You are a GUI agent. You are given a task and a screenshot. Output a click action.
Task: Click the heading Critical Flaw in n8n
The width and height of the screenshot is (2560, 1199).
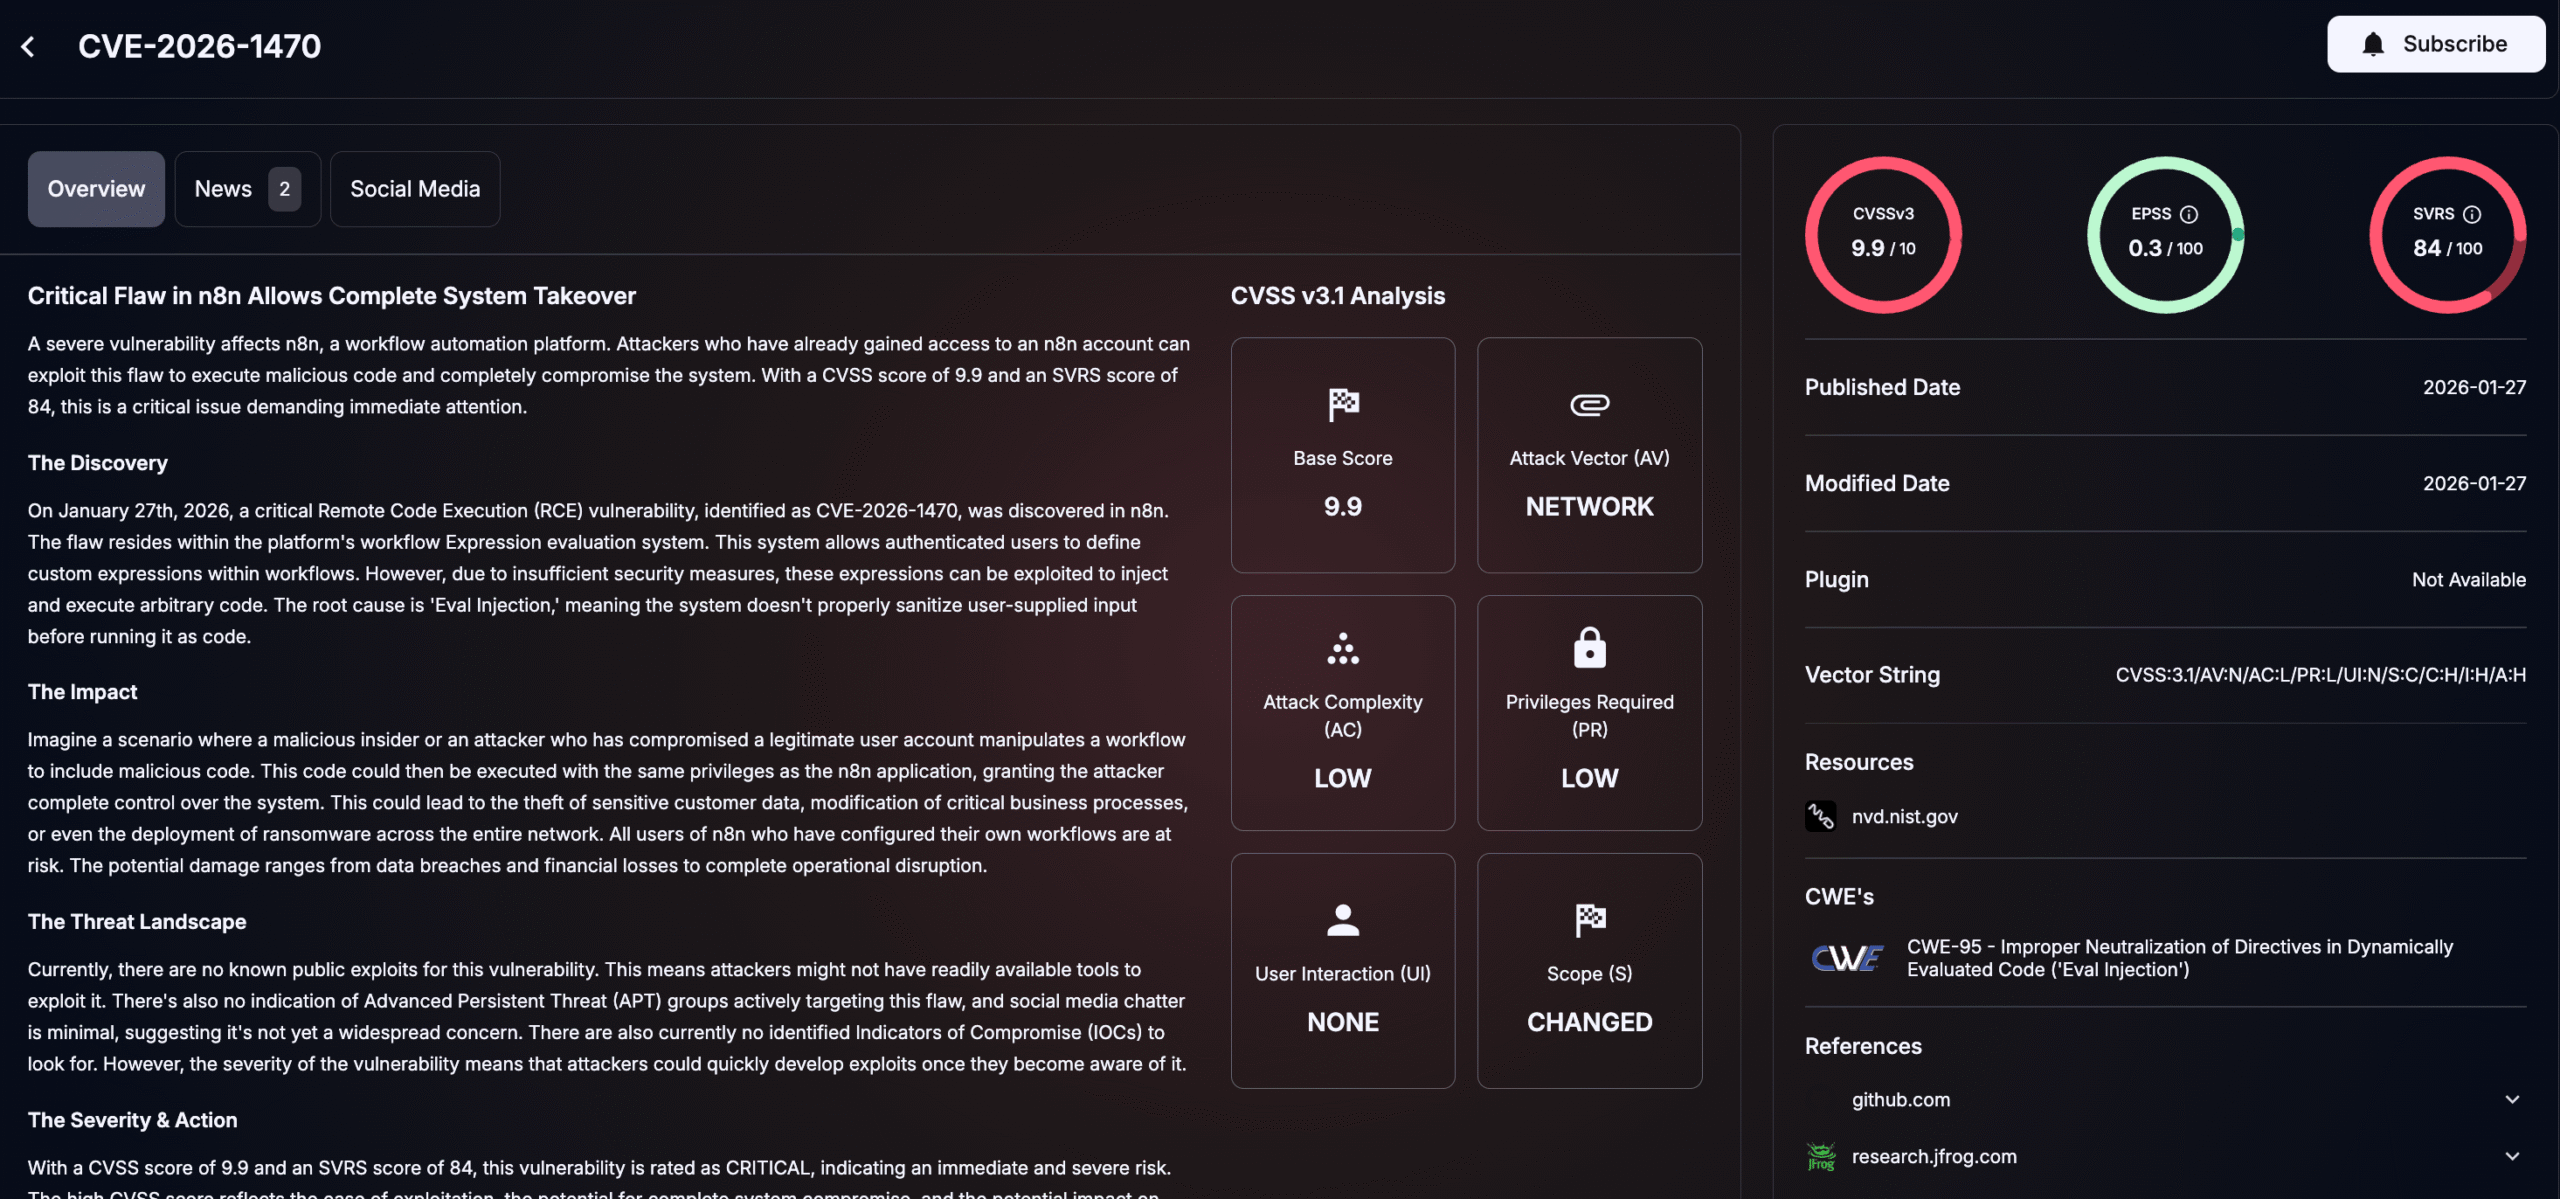coord(332,296)
